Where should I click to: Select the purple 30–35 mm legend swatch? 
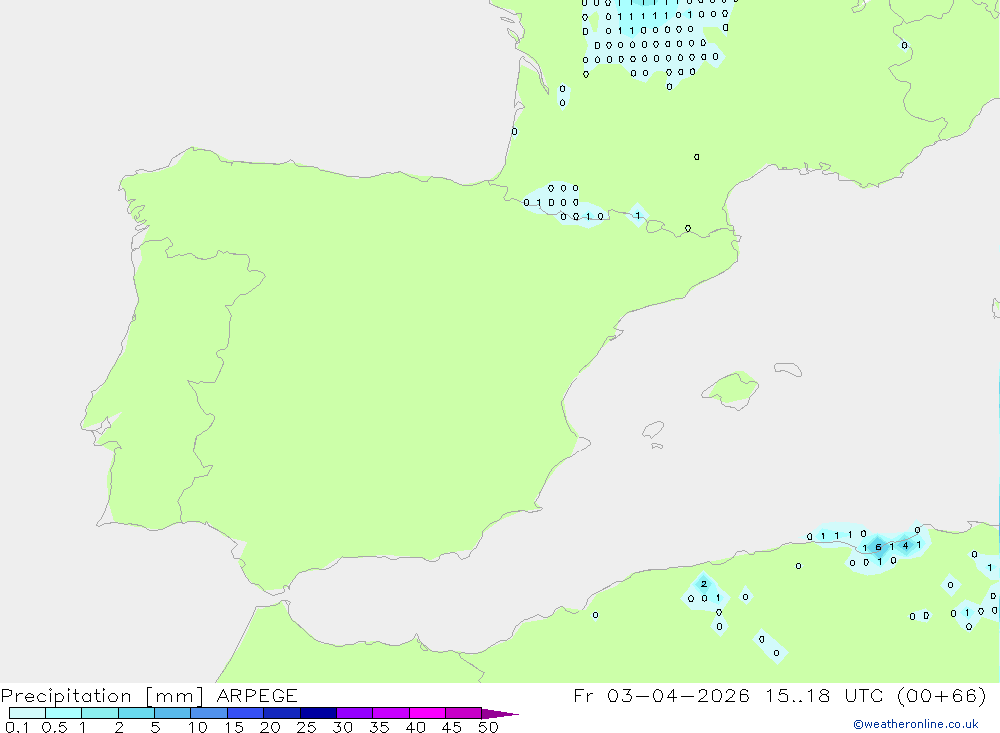click(354, 714)
